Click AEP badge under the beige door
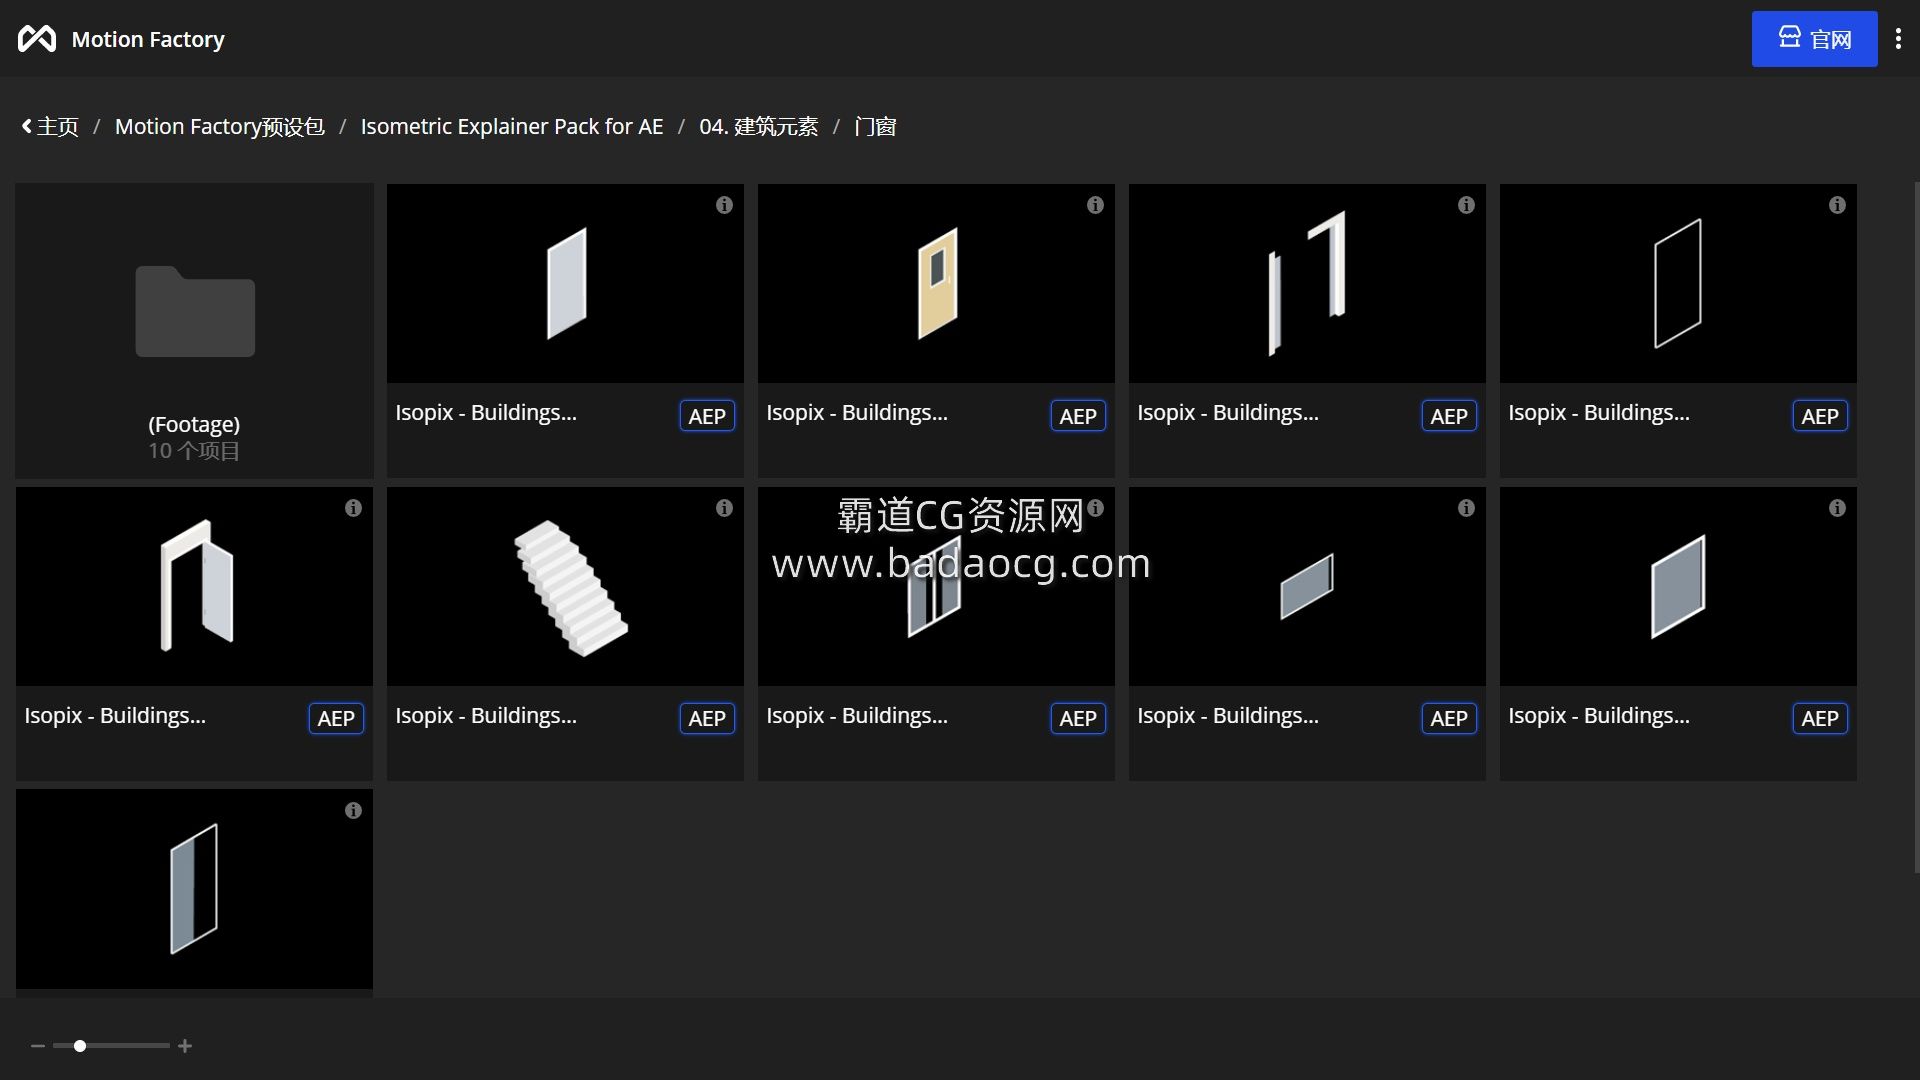1920x1080 pixels. pos(1078,416)
